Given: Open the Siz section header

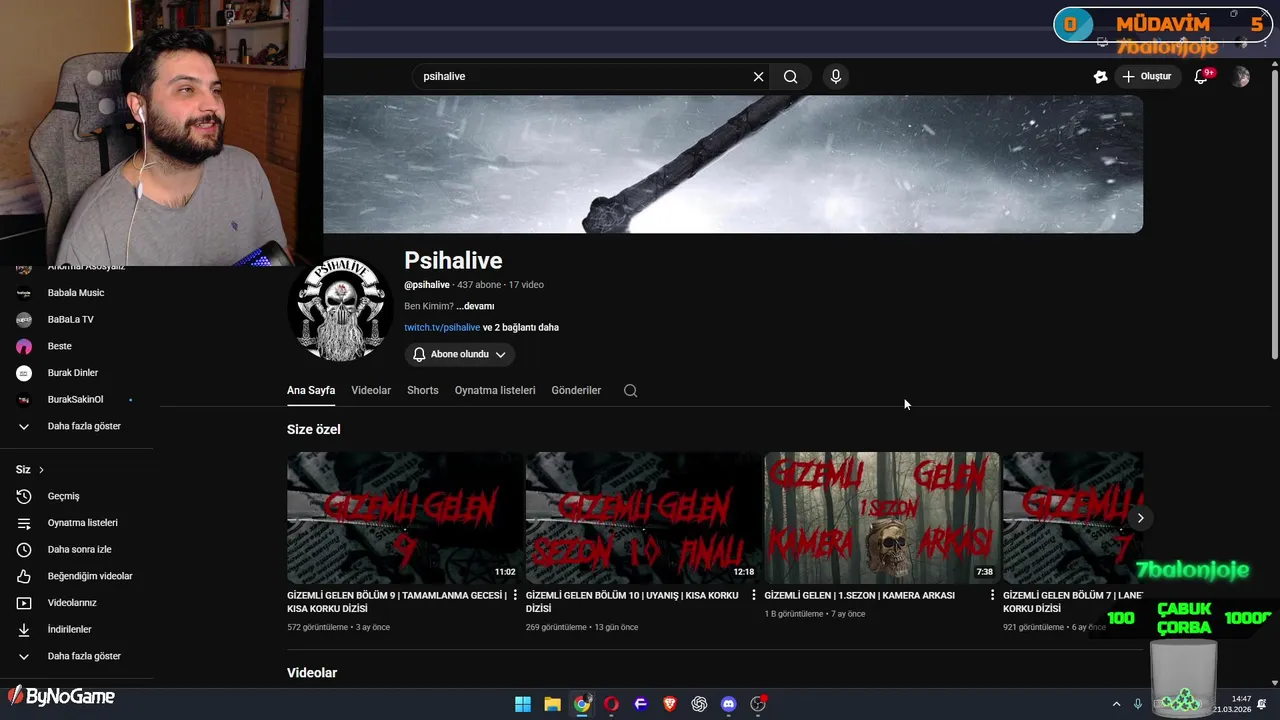Looking at the screenshot, I should pyautogui.click(x=30, y=469).
